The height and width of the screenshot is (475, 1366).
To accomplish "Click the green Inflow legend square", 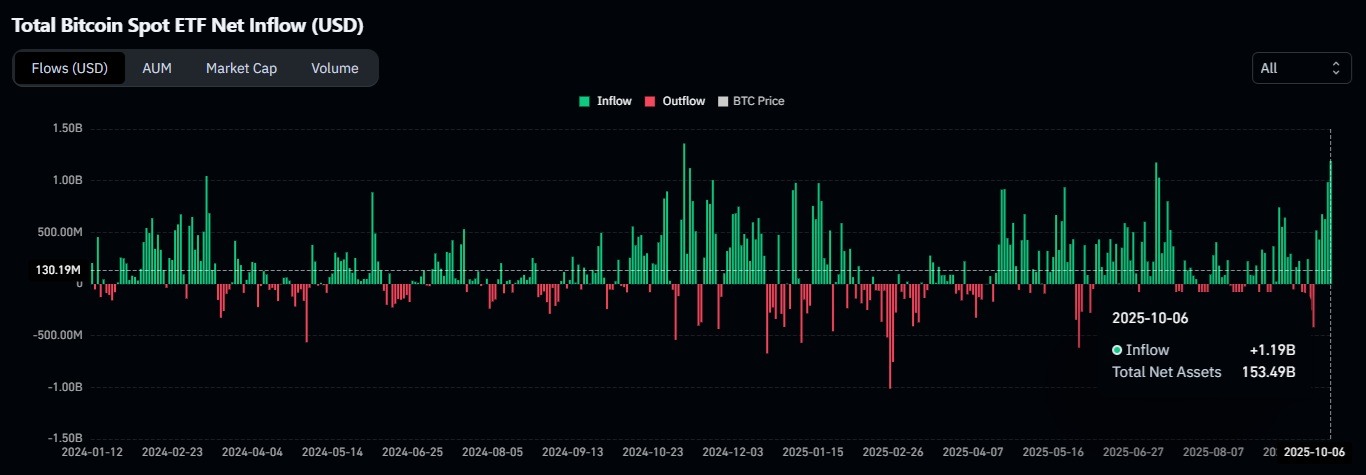I will [585, 101].
